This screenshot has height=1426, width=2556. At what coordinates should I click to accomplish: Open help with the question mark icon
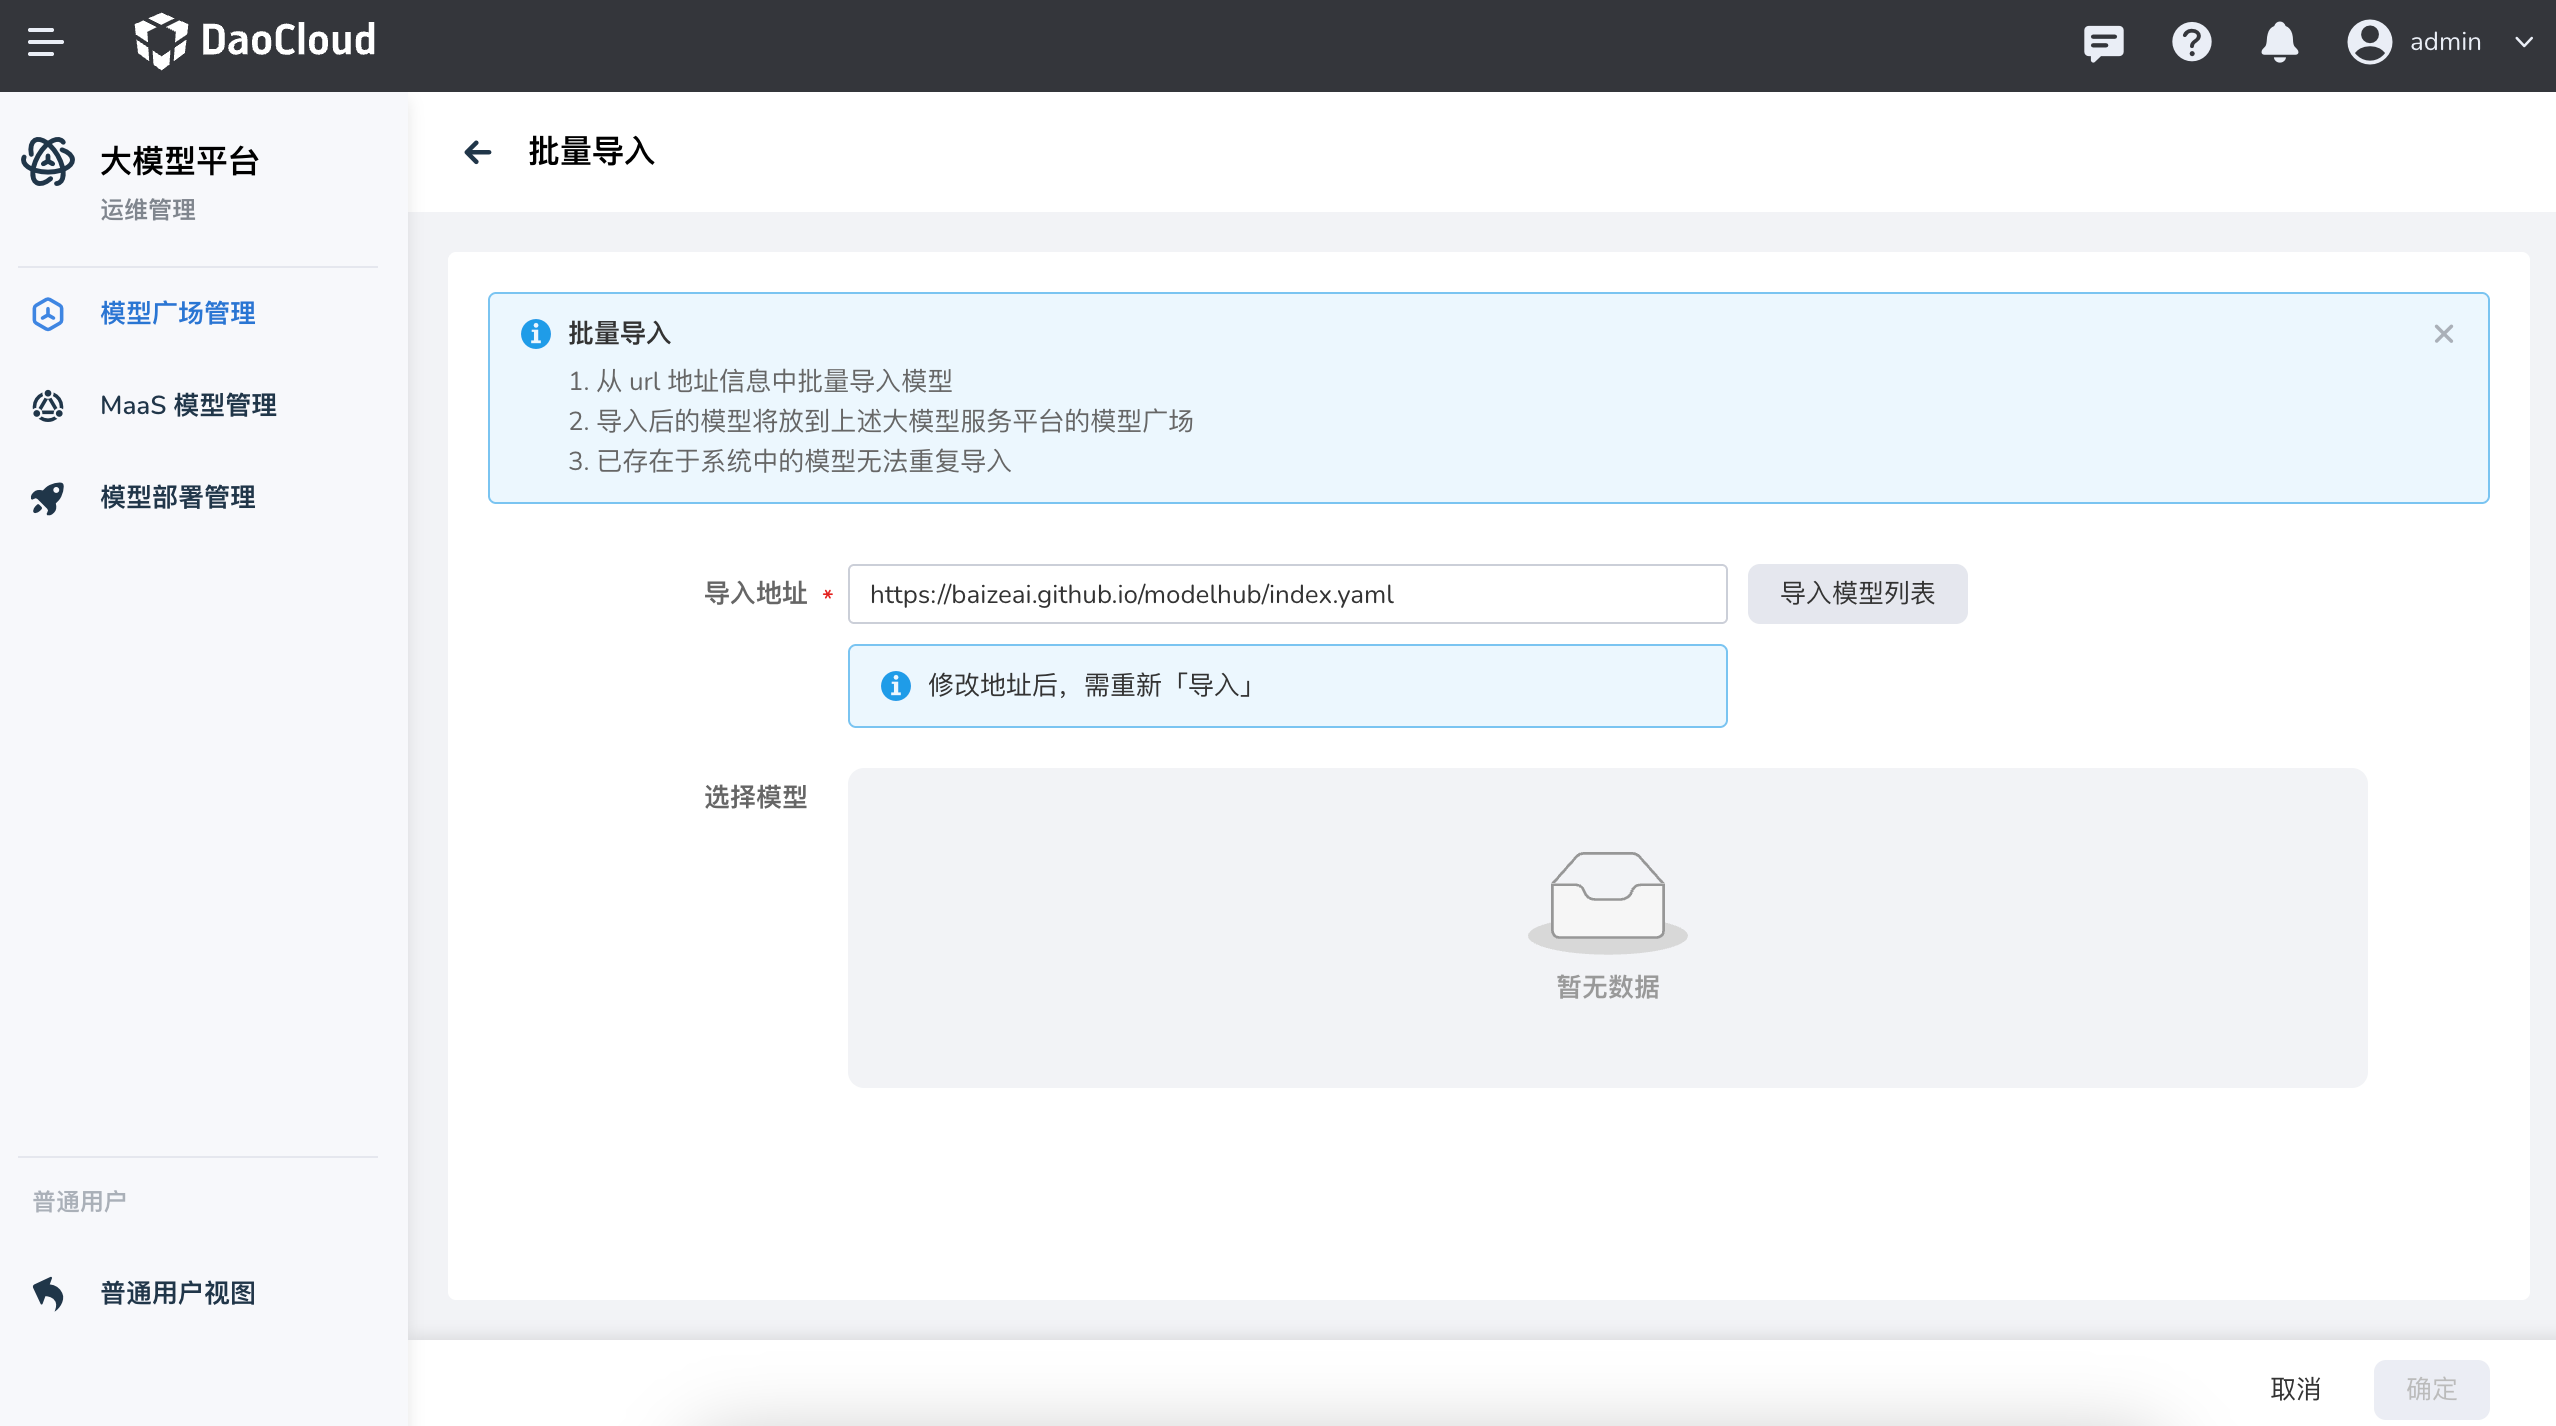coord(2190,42)
